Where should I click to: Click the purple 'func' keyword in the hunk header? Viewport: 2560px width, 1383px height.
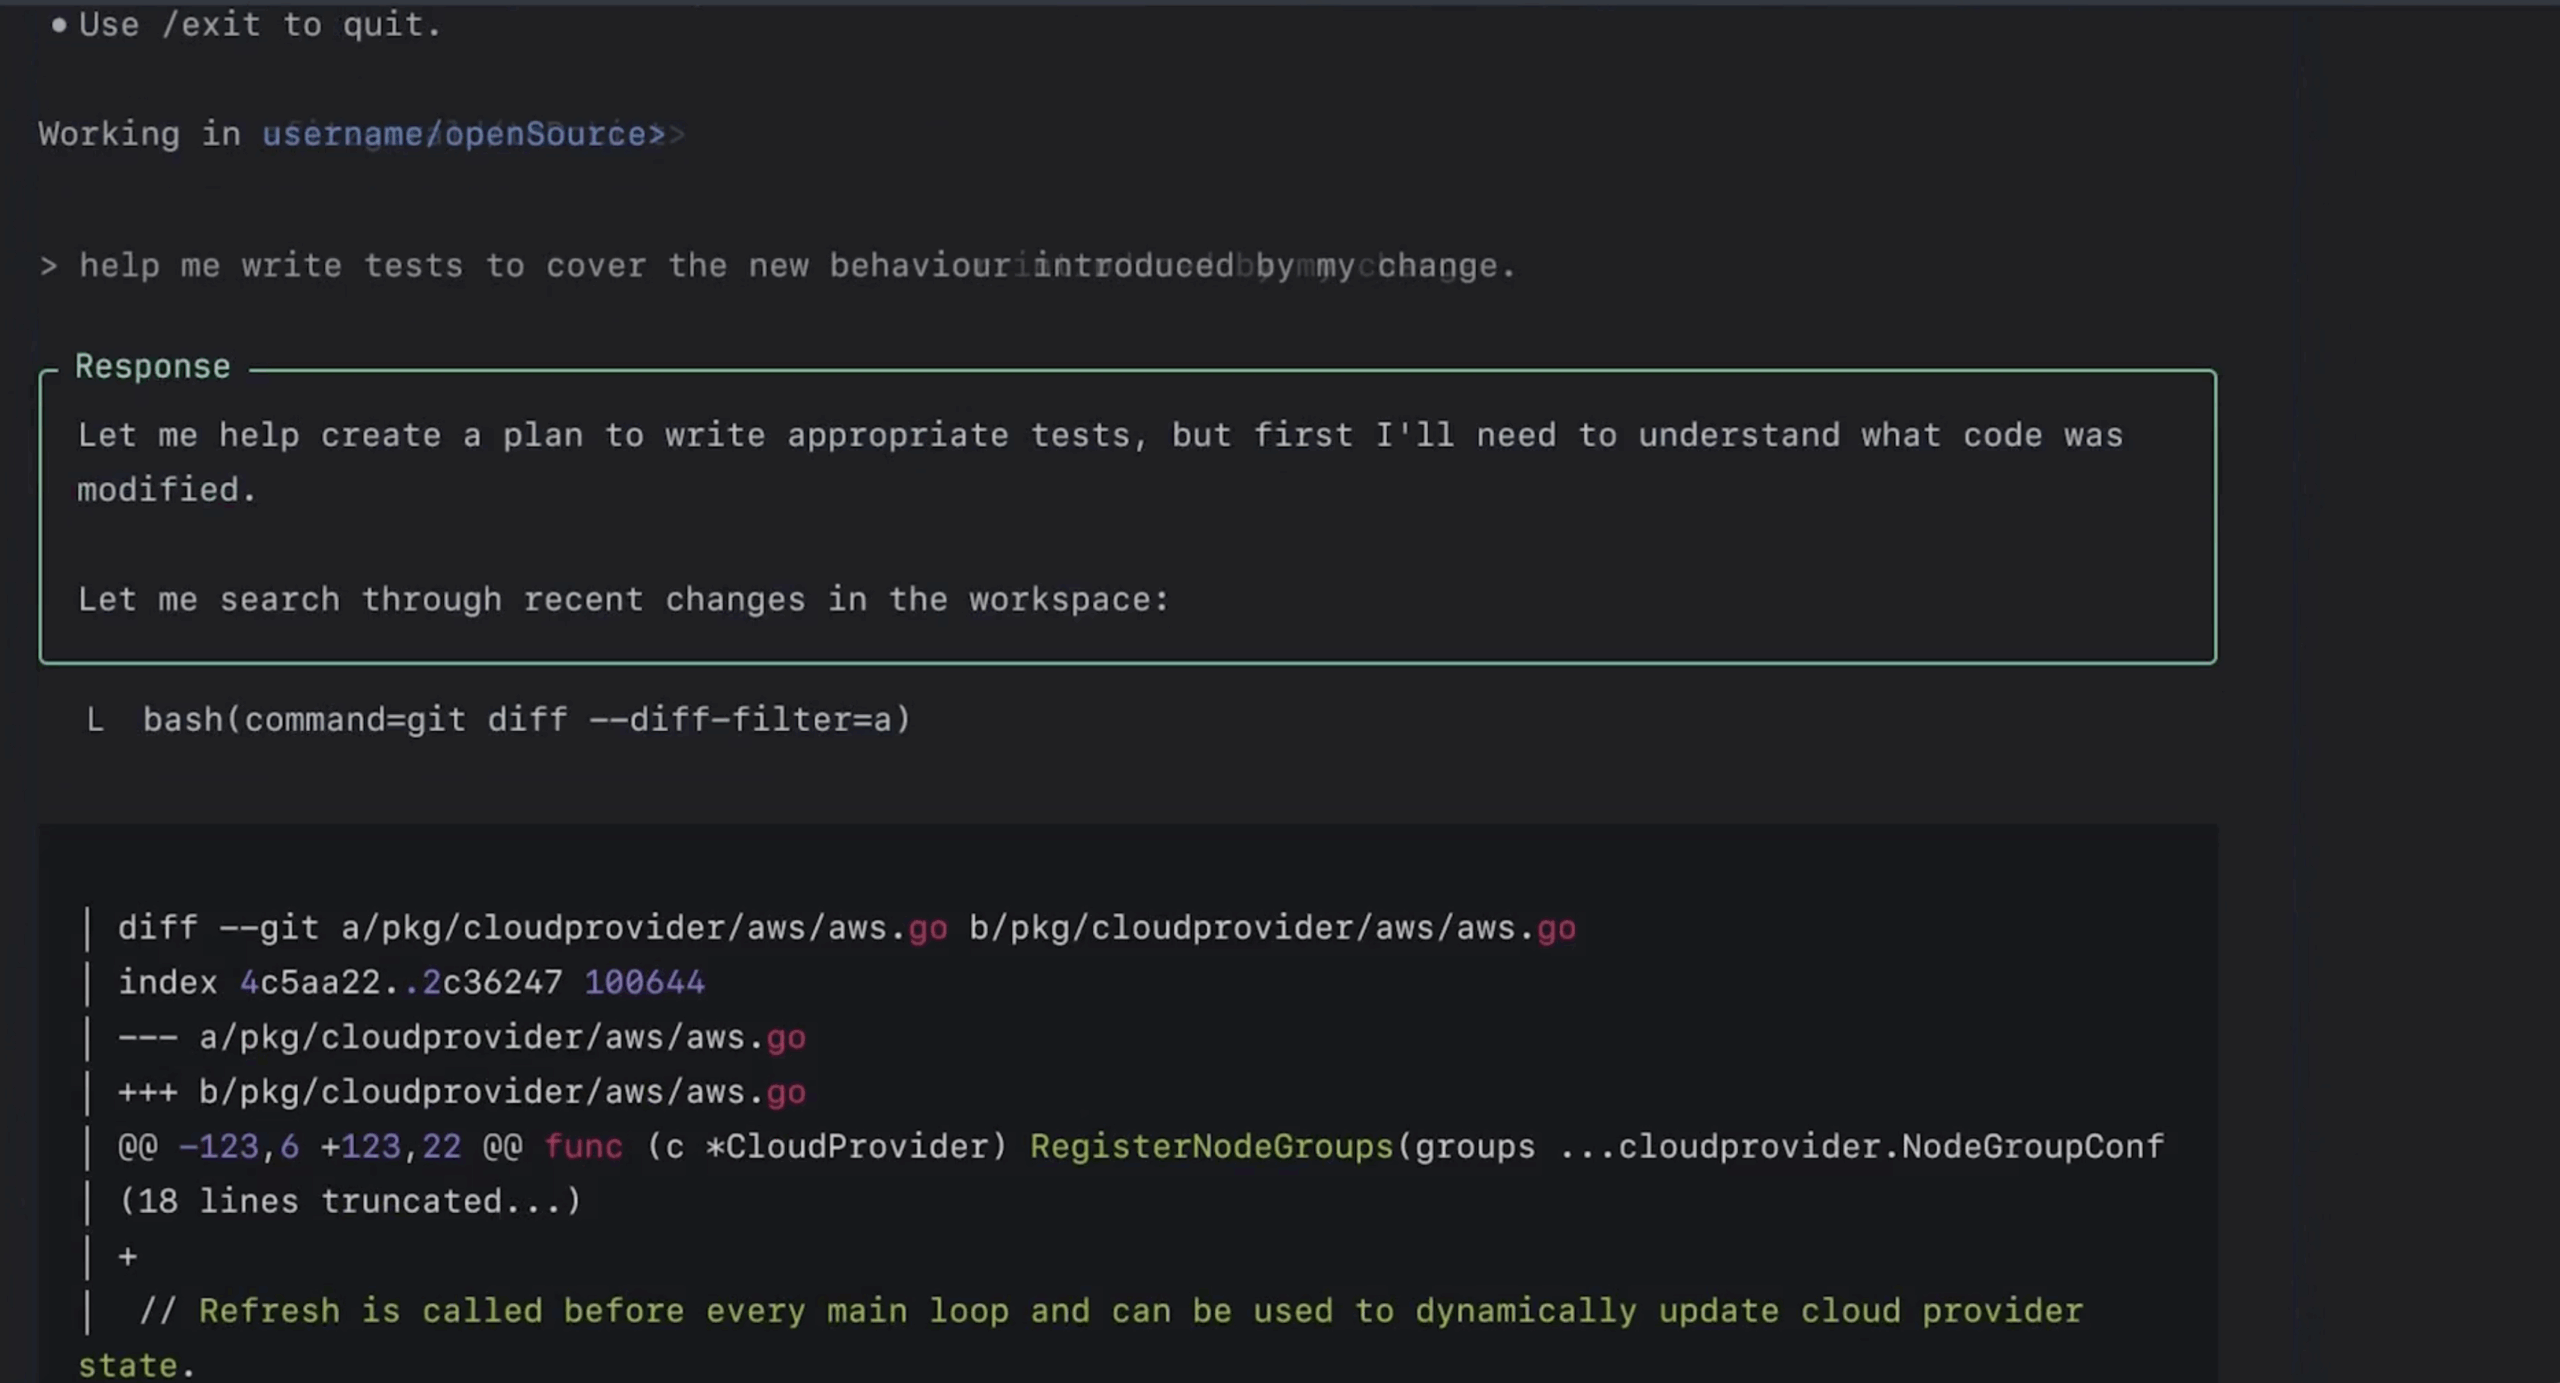(583, 1146)
